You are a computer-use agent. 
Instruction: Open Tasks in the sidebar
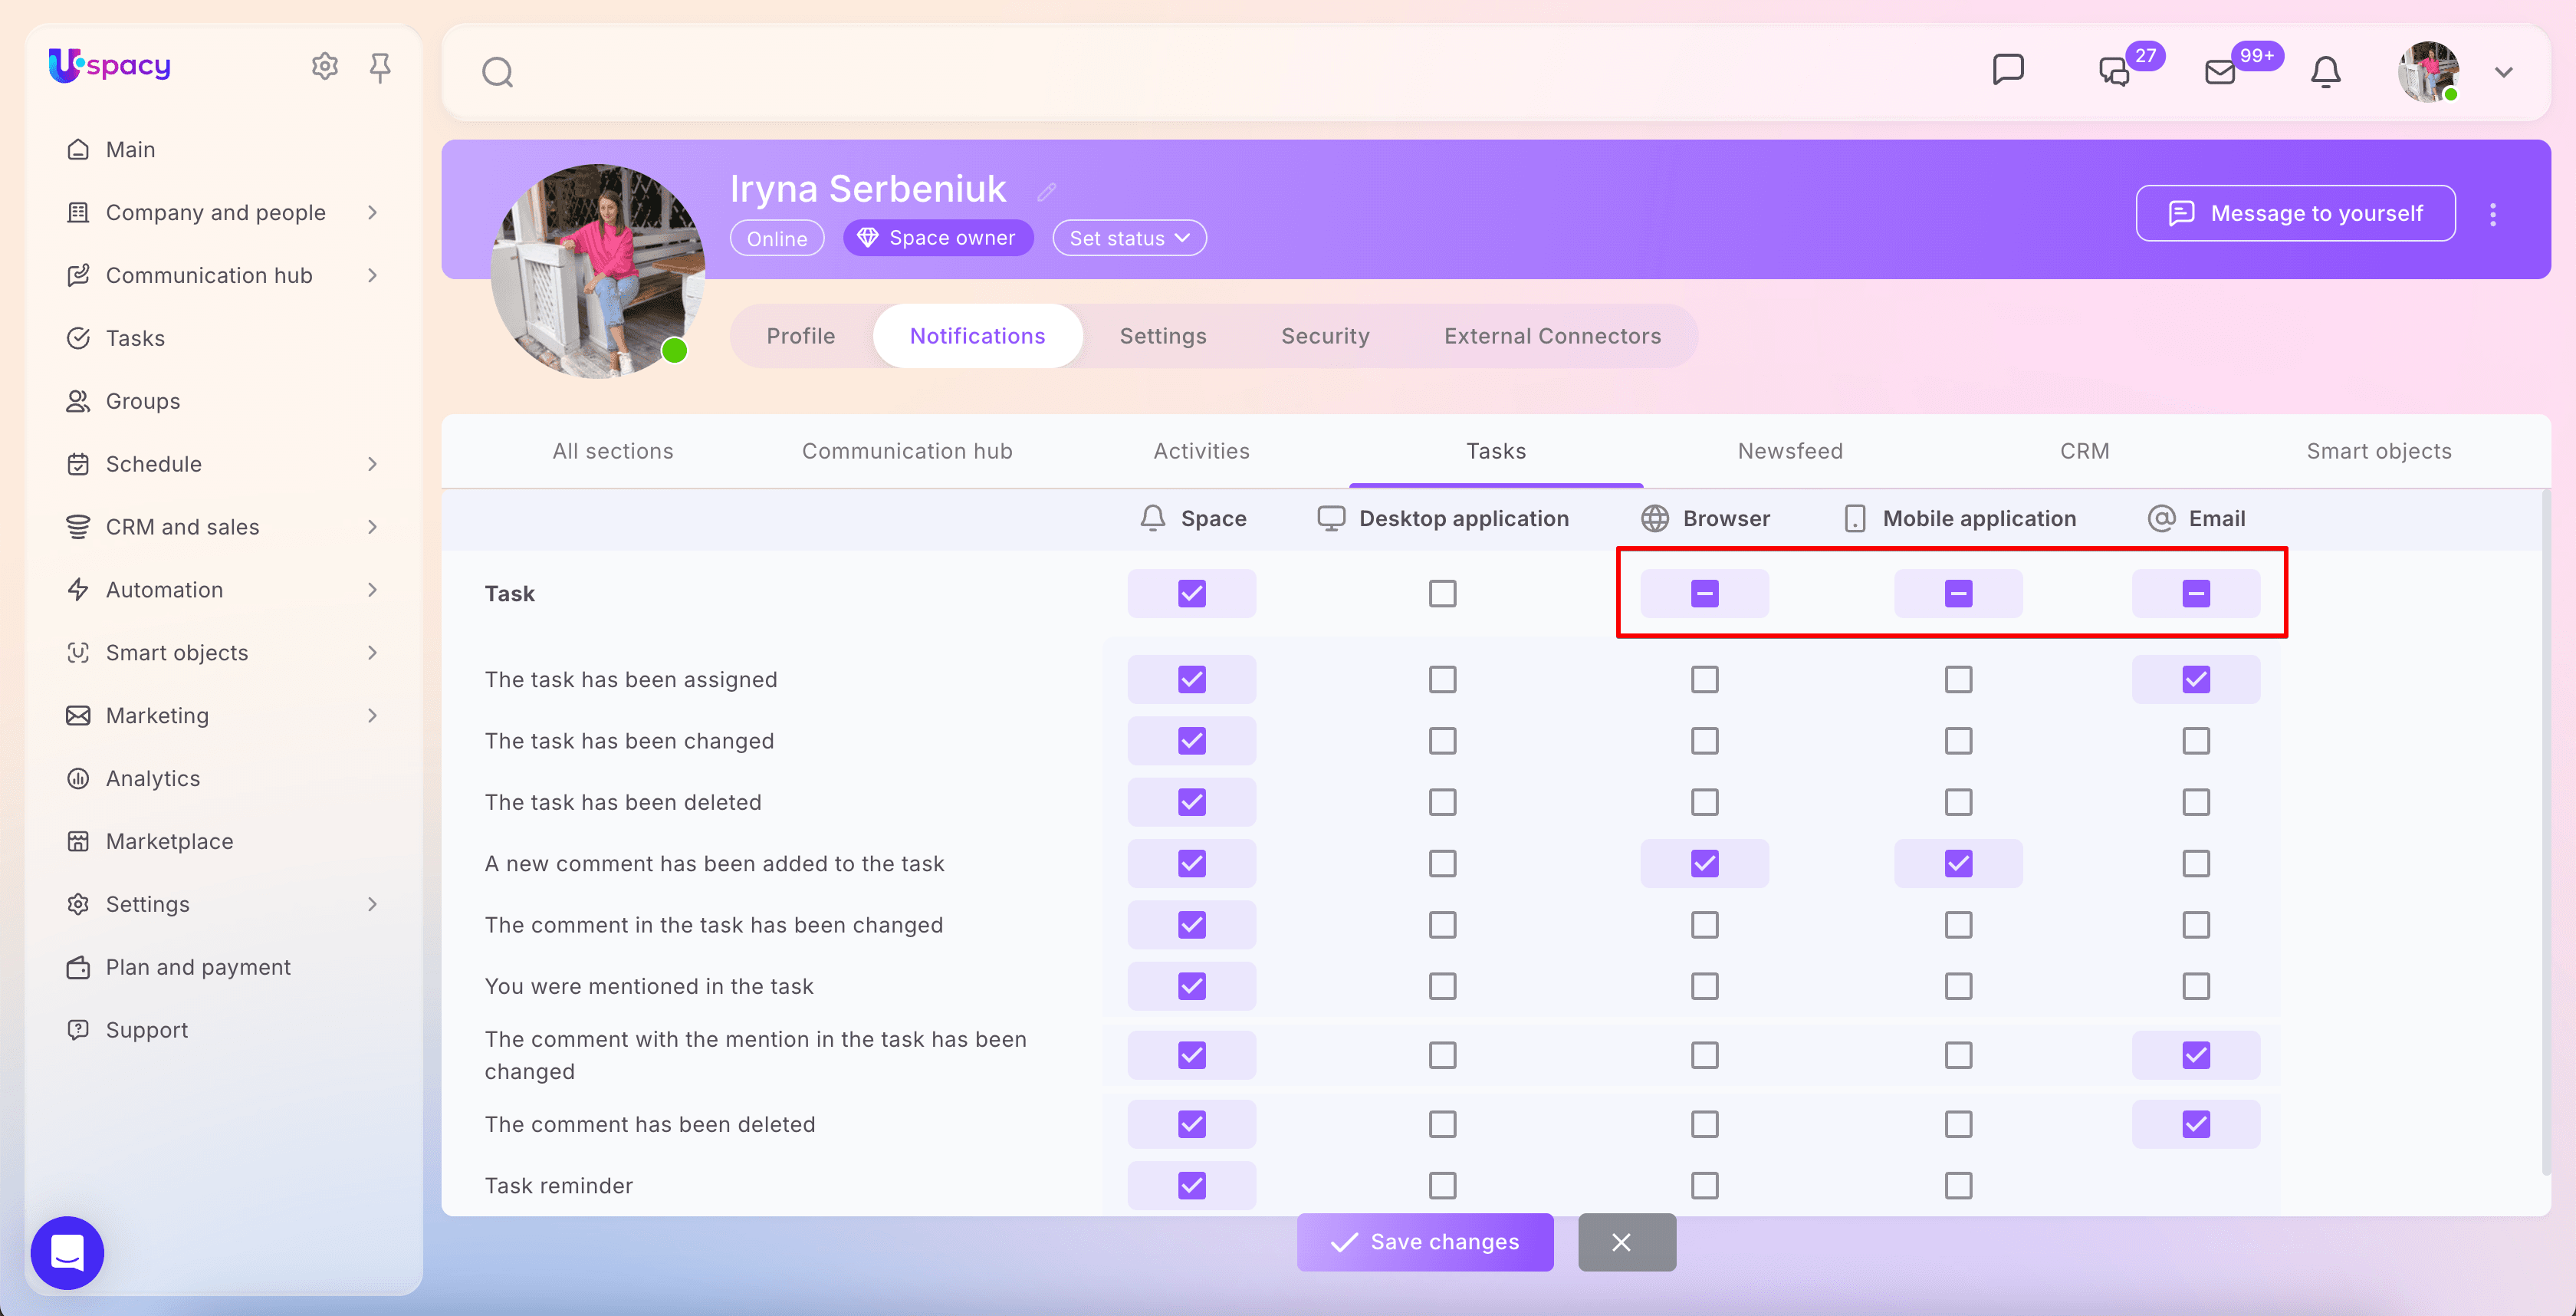coord(135,338)
